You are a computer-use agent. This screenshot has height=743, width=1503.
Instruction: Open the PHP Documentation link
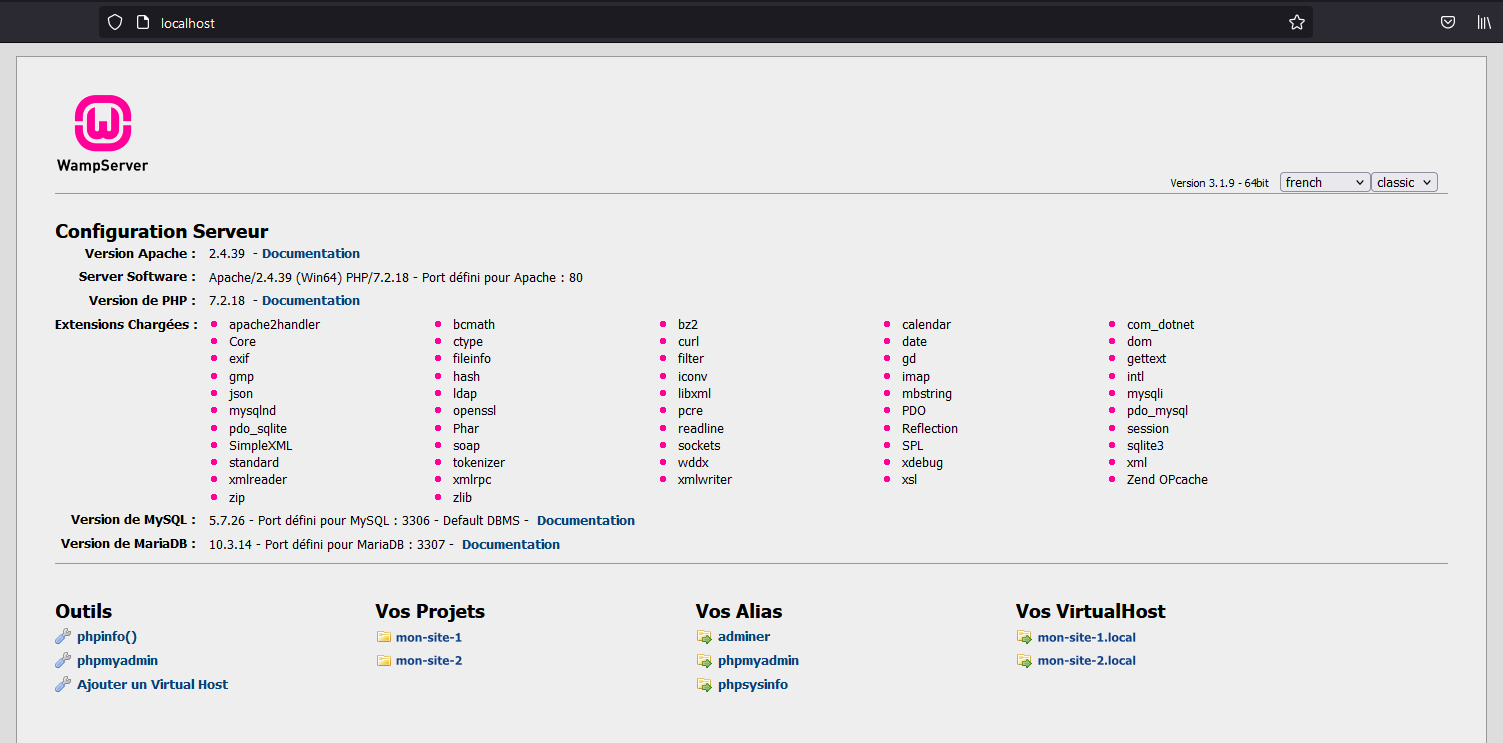(x=311, y=301)
